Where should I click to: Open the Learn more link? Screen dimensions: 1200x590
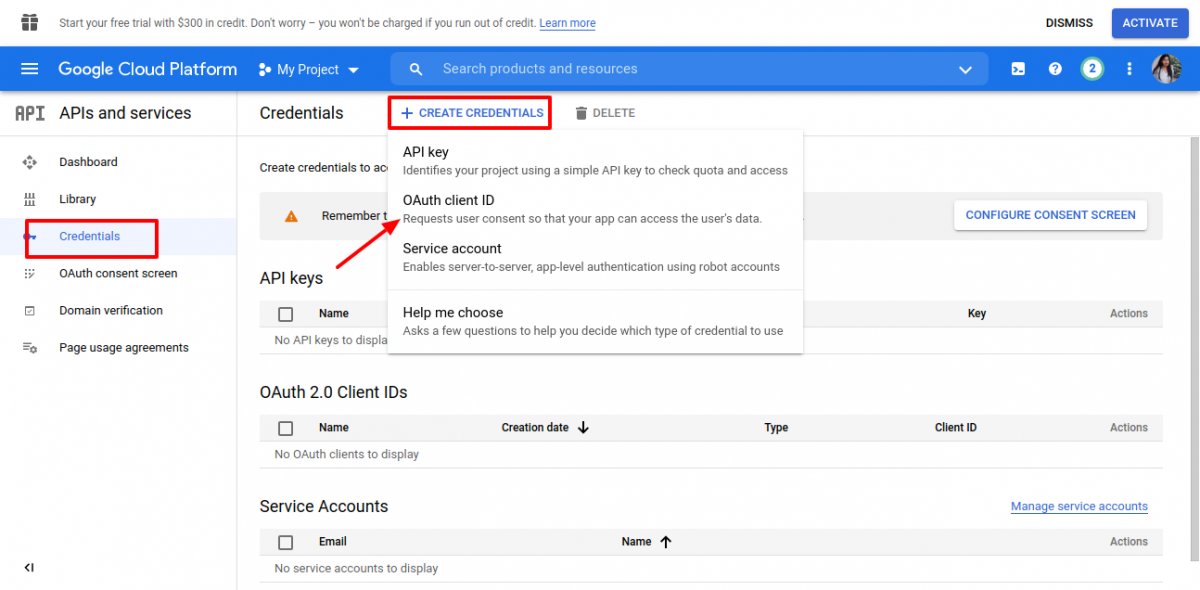tap(567, 22)
